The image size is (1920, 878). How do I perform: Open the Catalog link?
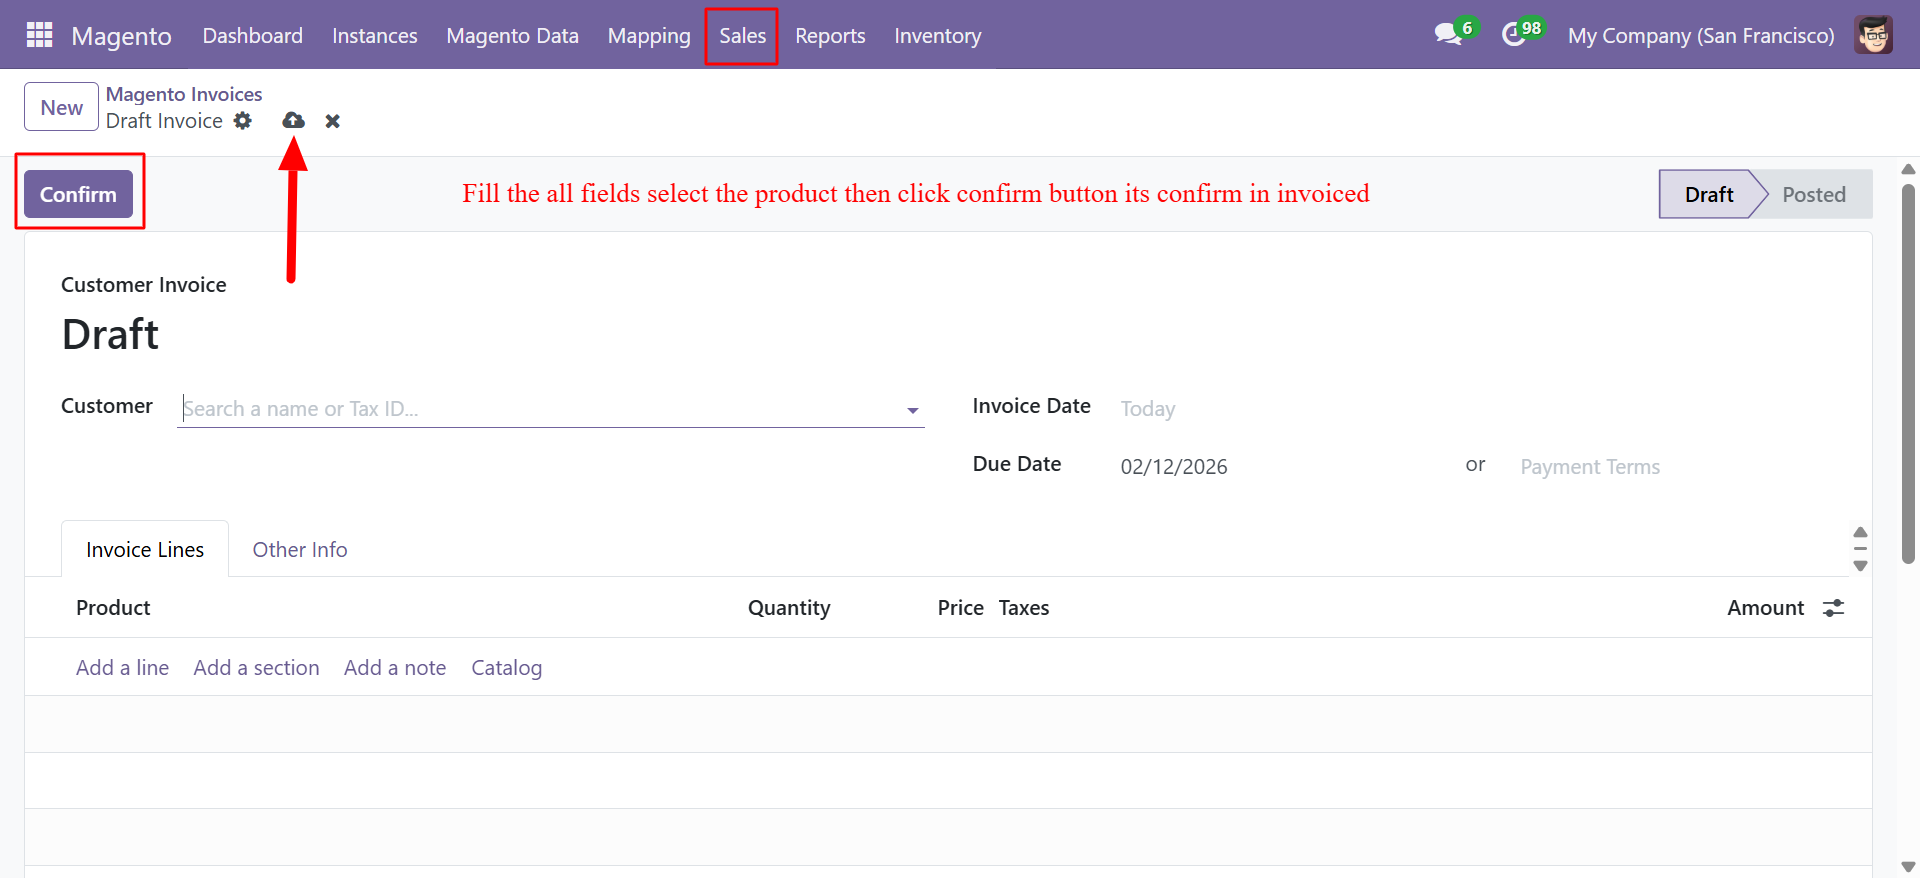coord(507,668)
